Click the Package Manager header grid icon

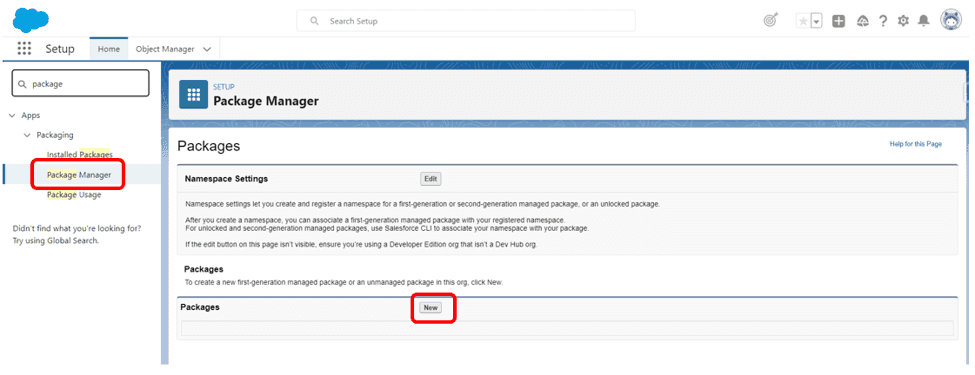(193, 95)
